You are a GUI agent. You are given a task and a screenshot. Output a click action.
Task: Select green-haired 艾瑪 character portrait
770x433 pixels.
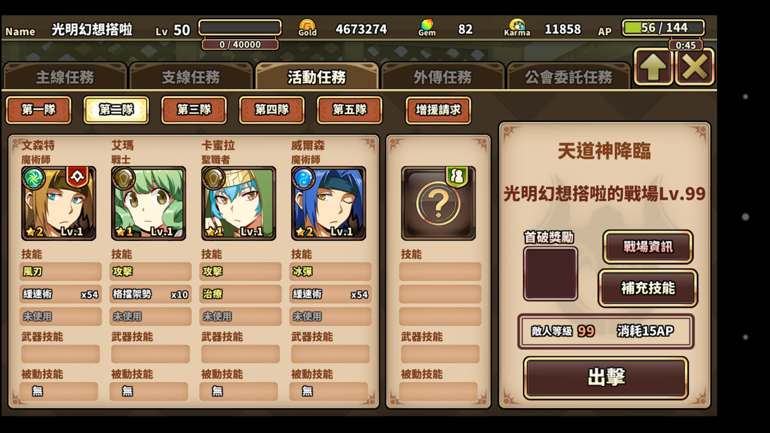coord(148,203)
